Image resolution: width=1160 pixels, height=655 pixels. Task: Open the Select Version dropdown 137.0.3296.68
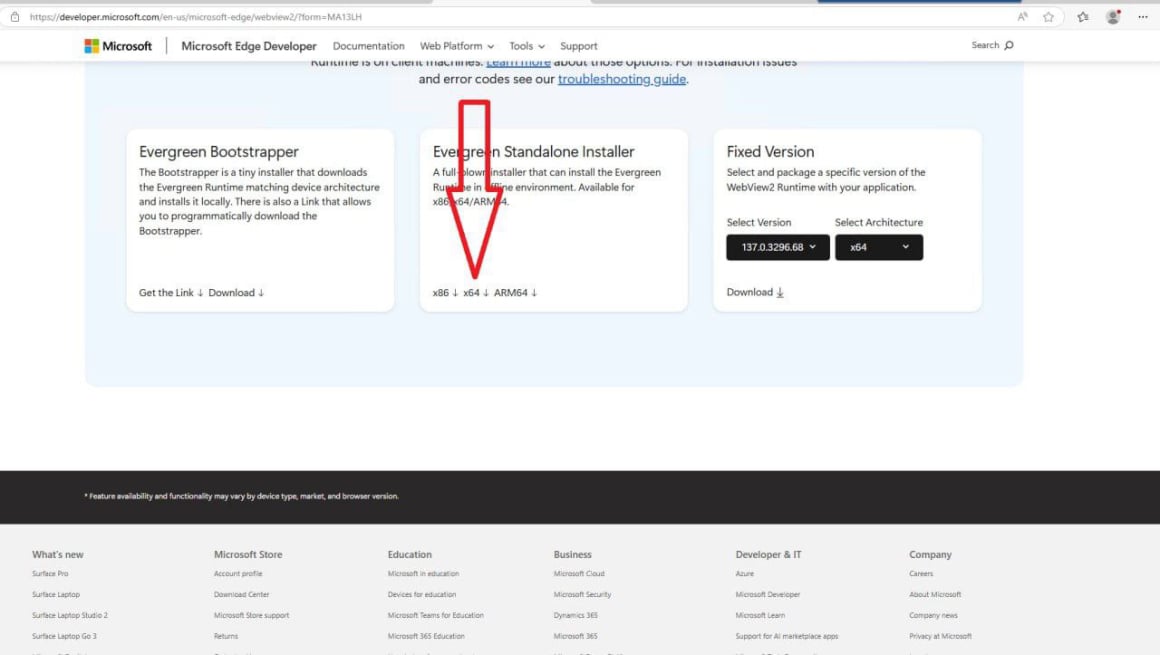tap(778, 247)
